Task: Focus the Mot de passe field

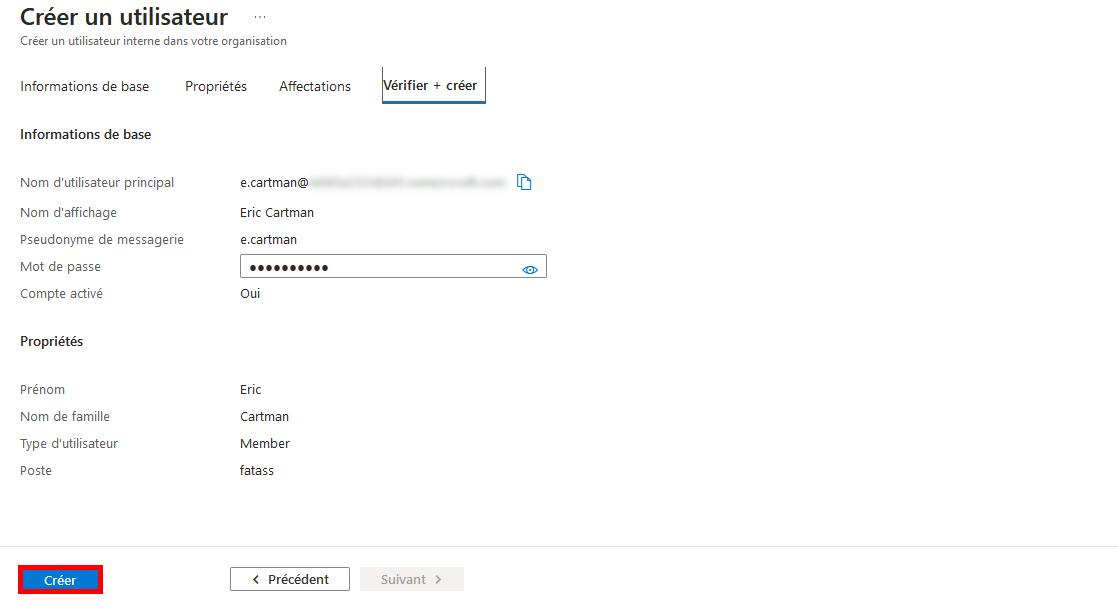Action: point(380,267)
